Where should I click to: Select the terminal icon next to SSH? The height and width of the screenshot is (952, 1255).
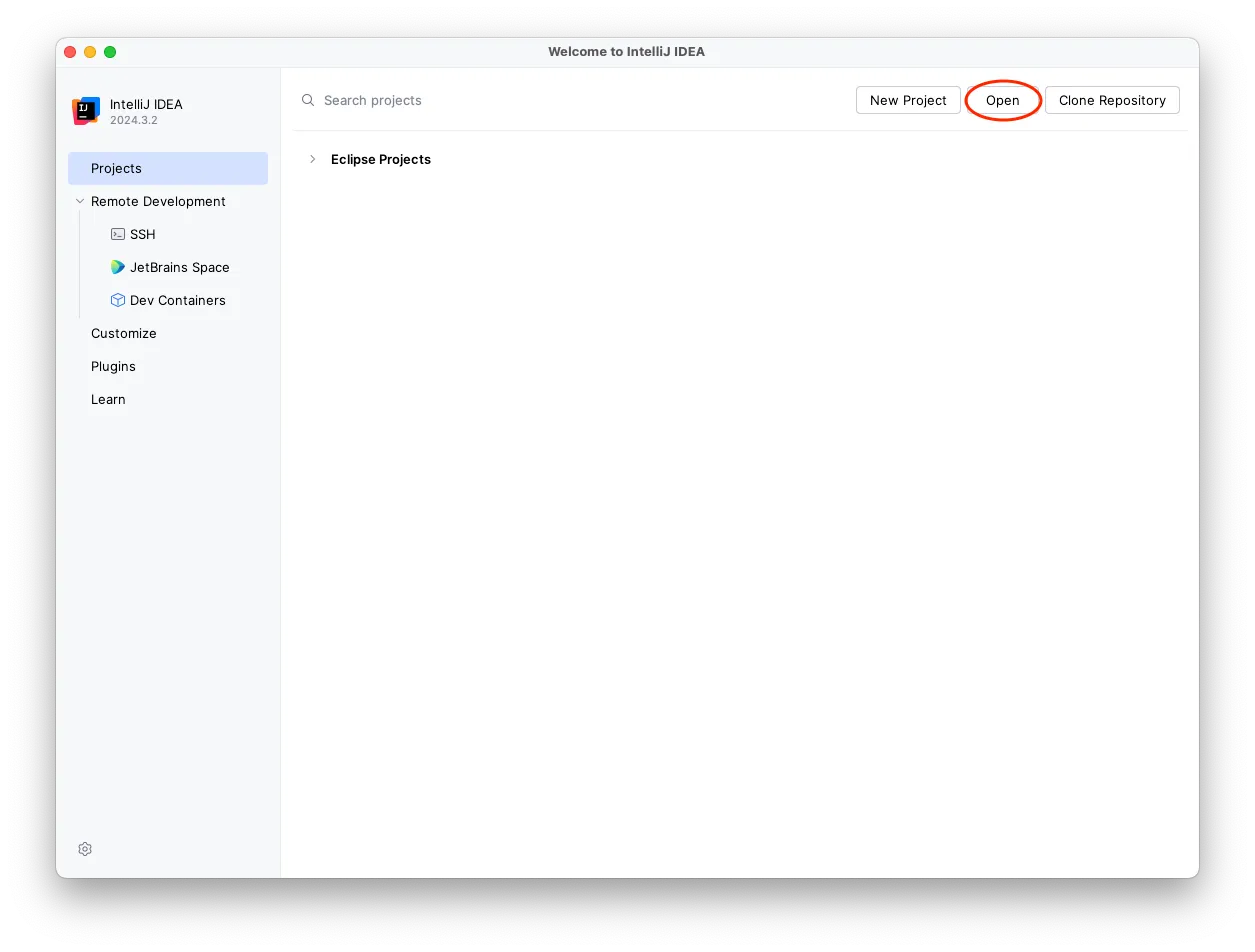pyautogui.click(x=117, y=234)
